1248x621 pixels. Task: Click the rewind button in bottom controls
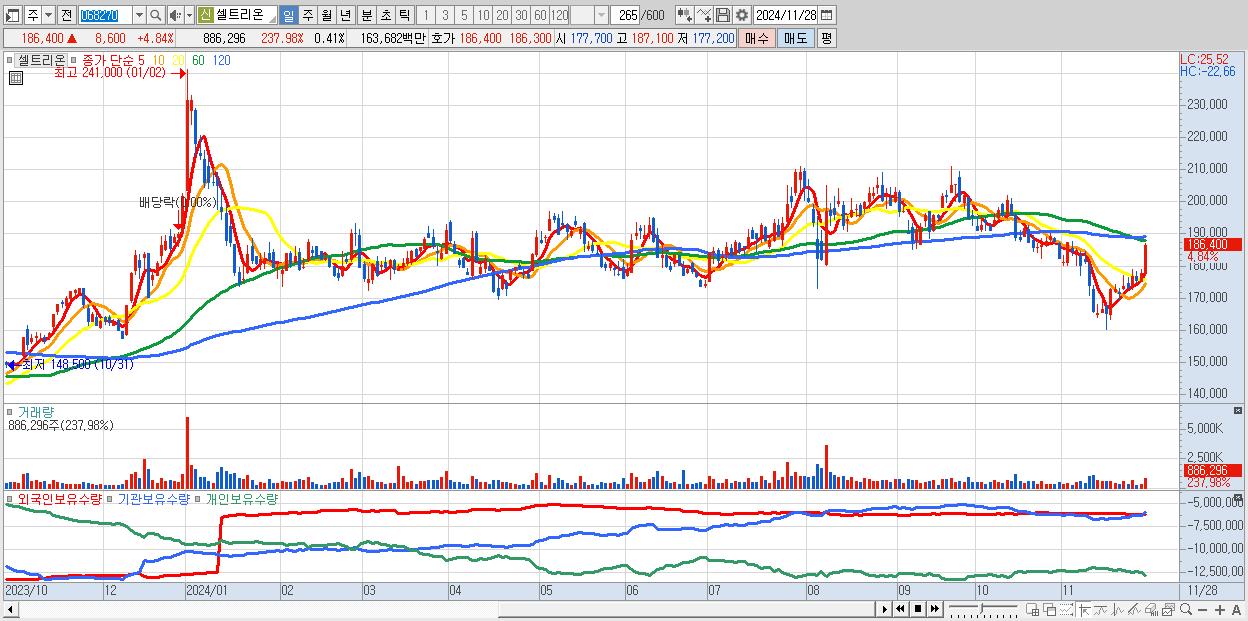coord(900,609)
